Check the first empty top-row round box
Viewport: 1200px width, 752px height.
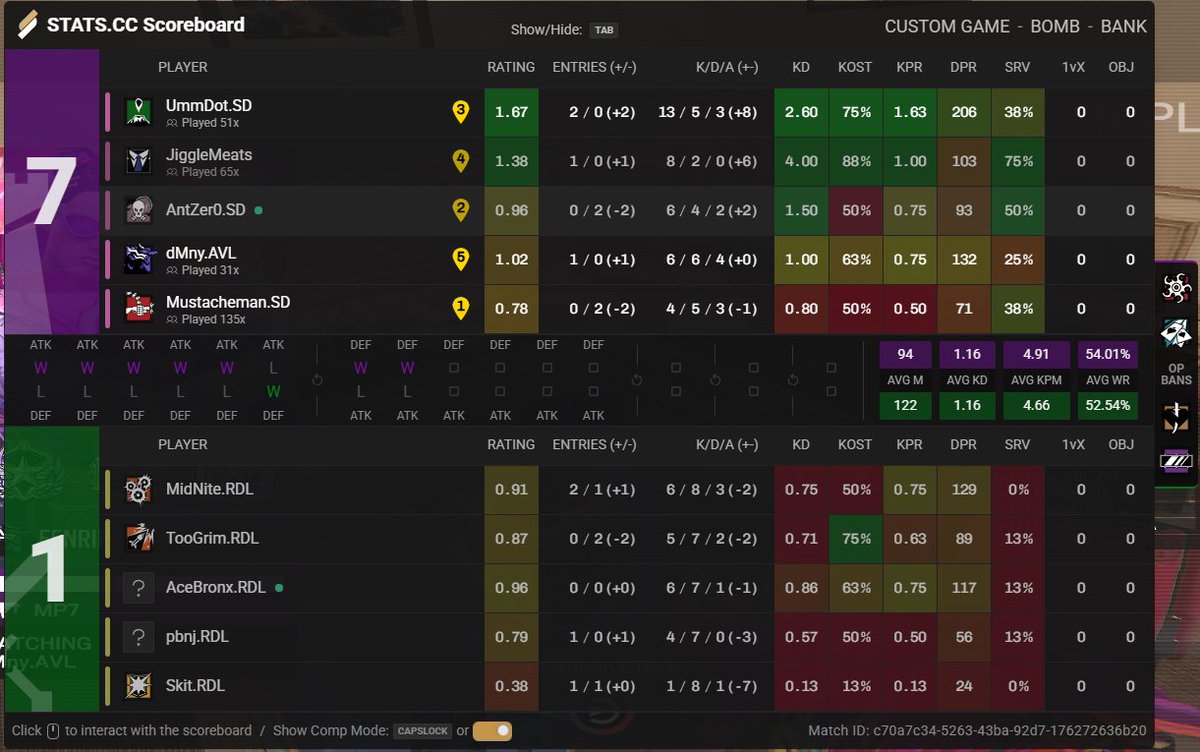pyautogui.click(x=454, y=368)
